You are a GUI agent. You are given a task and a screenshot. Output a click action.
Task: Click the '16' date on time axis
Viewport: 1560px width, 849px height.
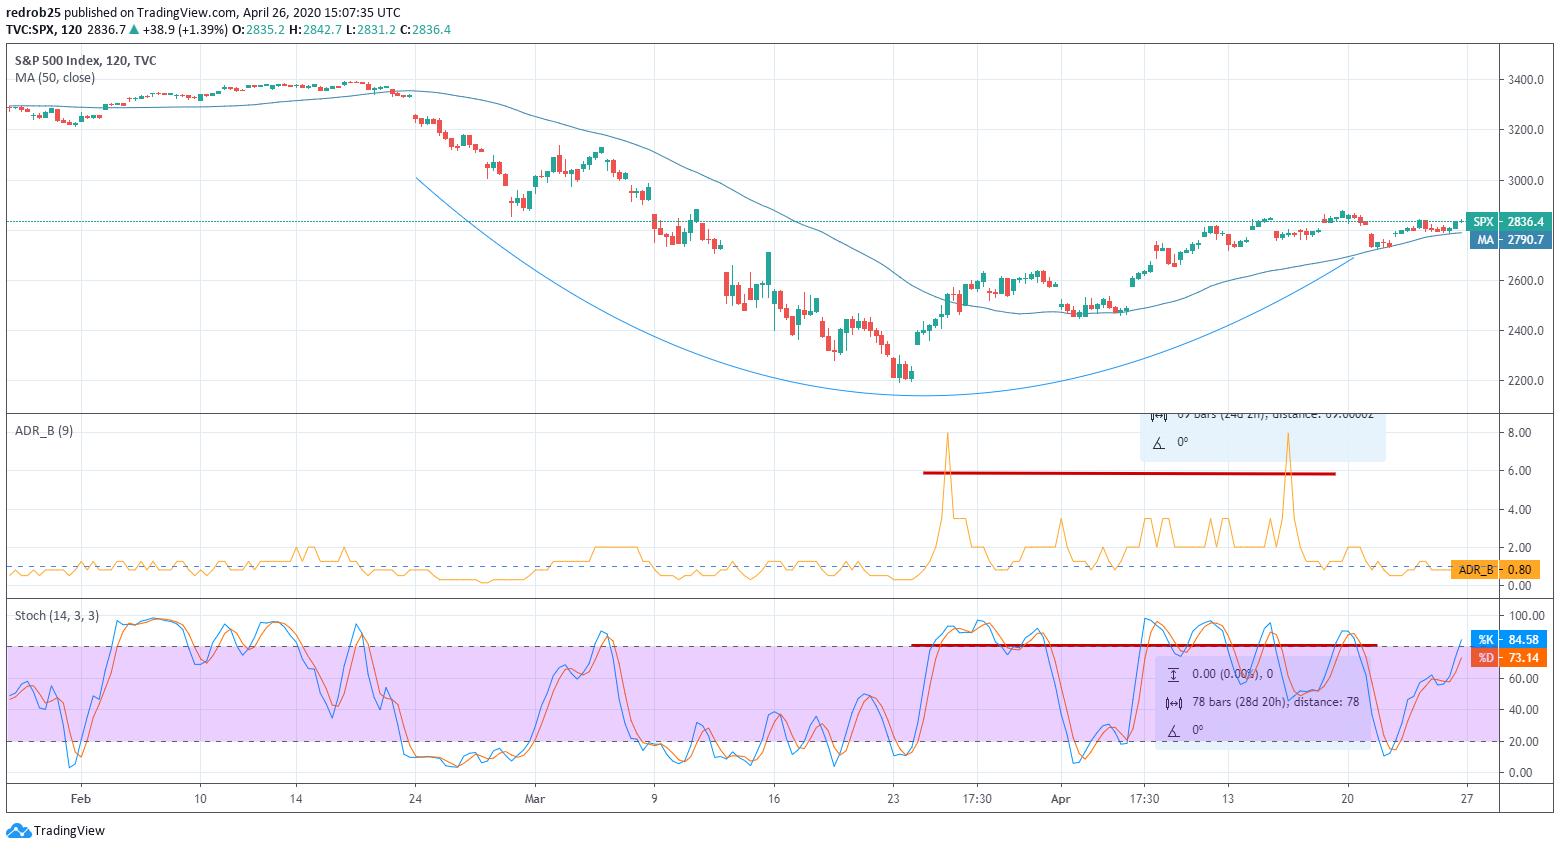[774, 799]
